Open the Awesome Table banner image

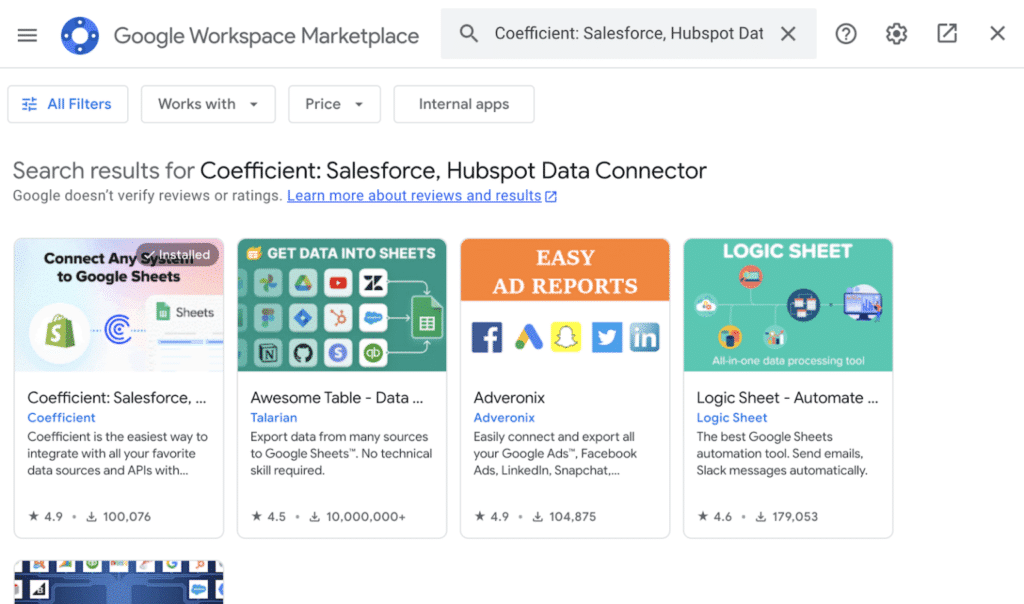[342, 305]
